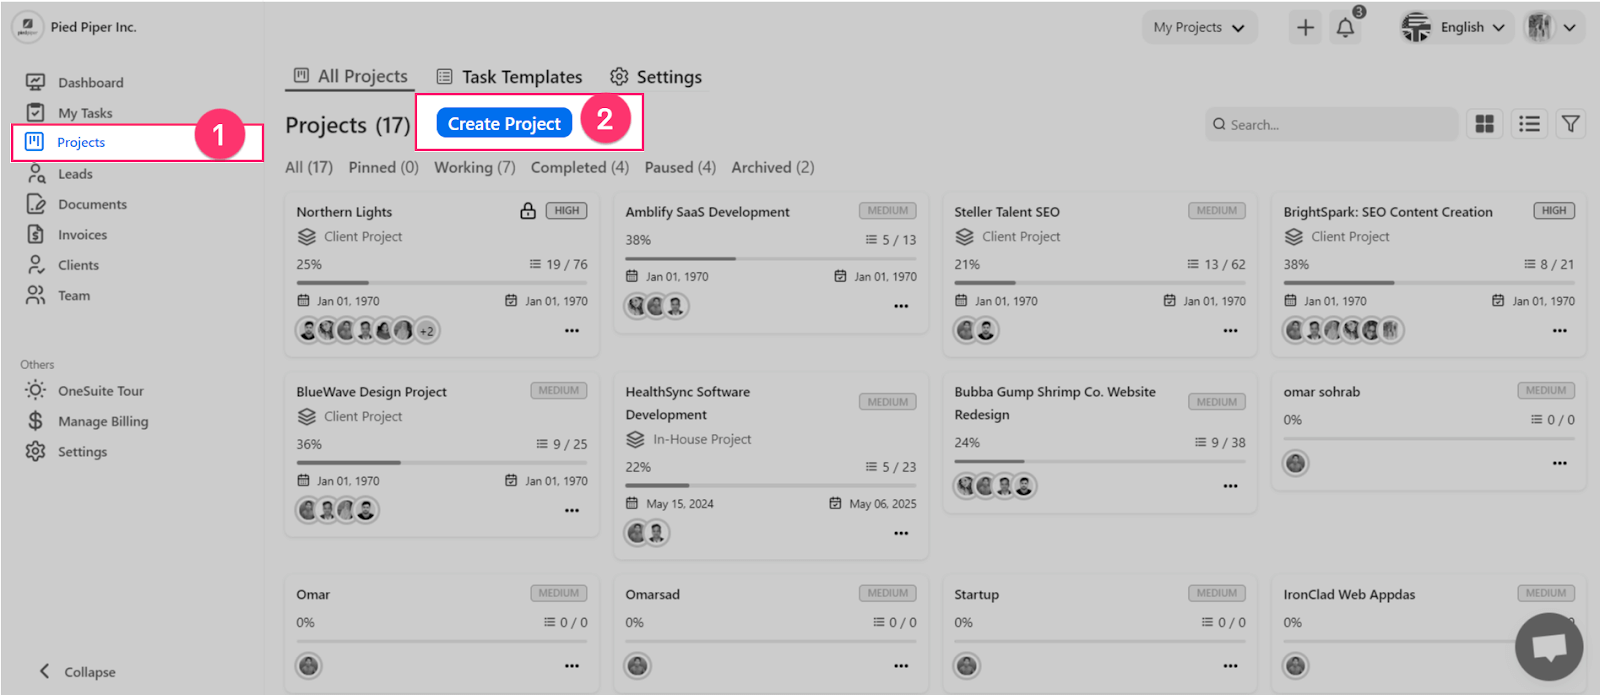
Task: Filter projects by Completed (4)
Action: (x=579, y=168)
